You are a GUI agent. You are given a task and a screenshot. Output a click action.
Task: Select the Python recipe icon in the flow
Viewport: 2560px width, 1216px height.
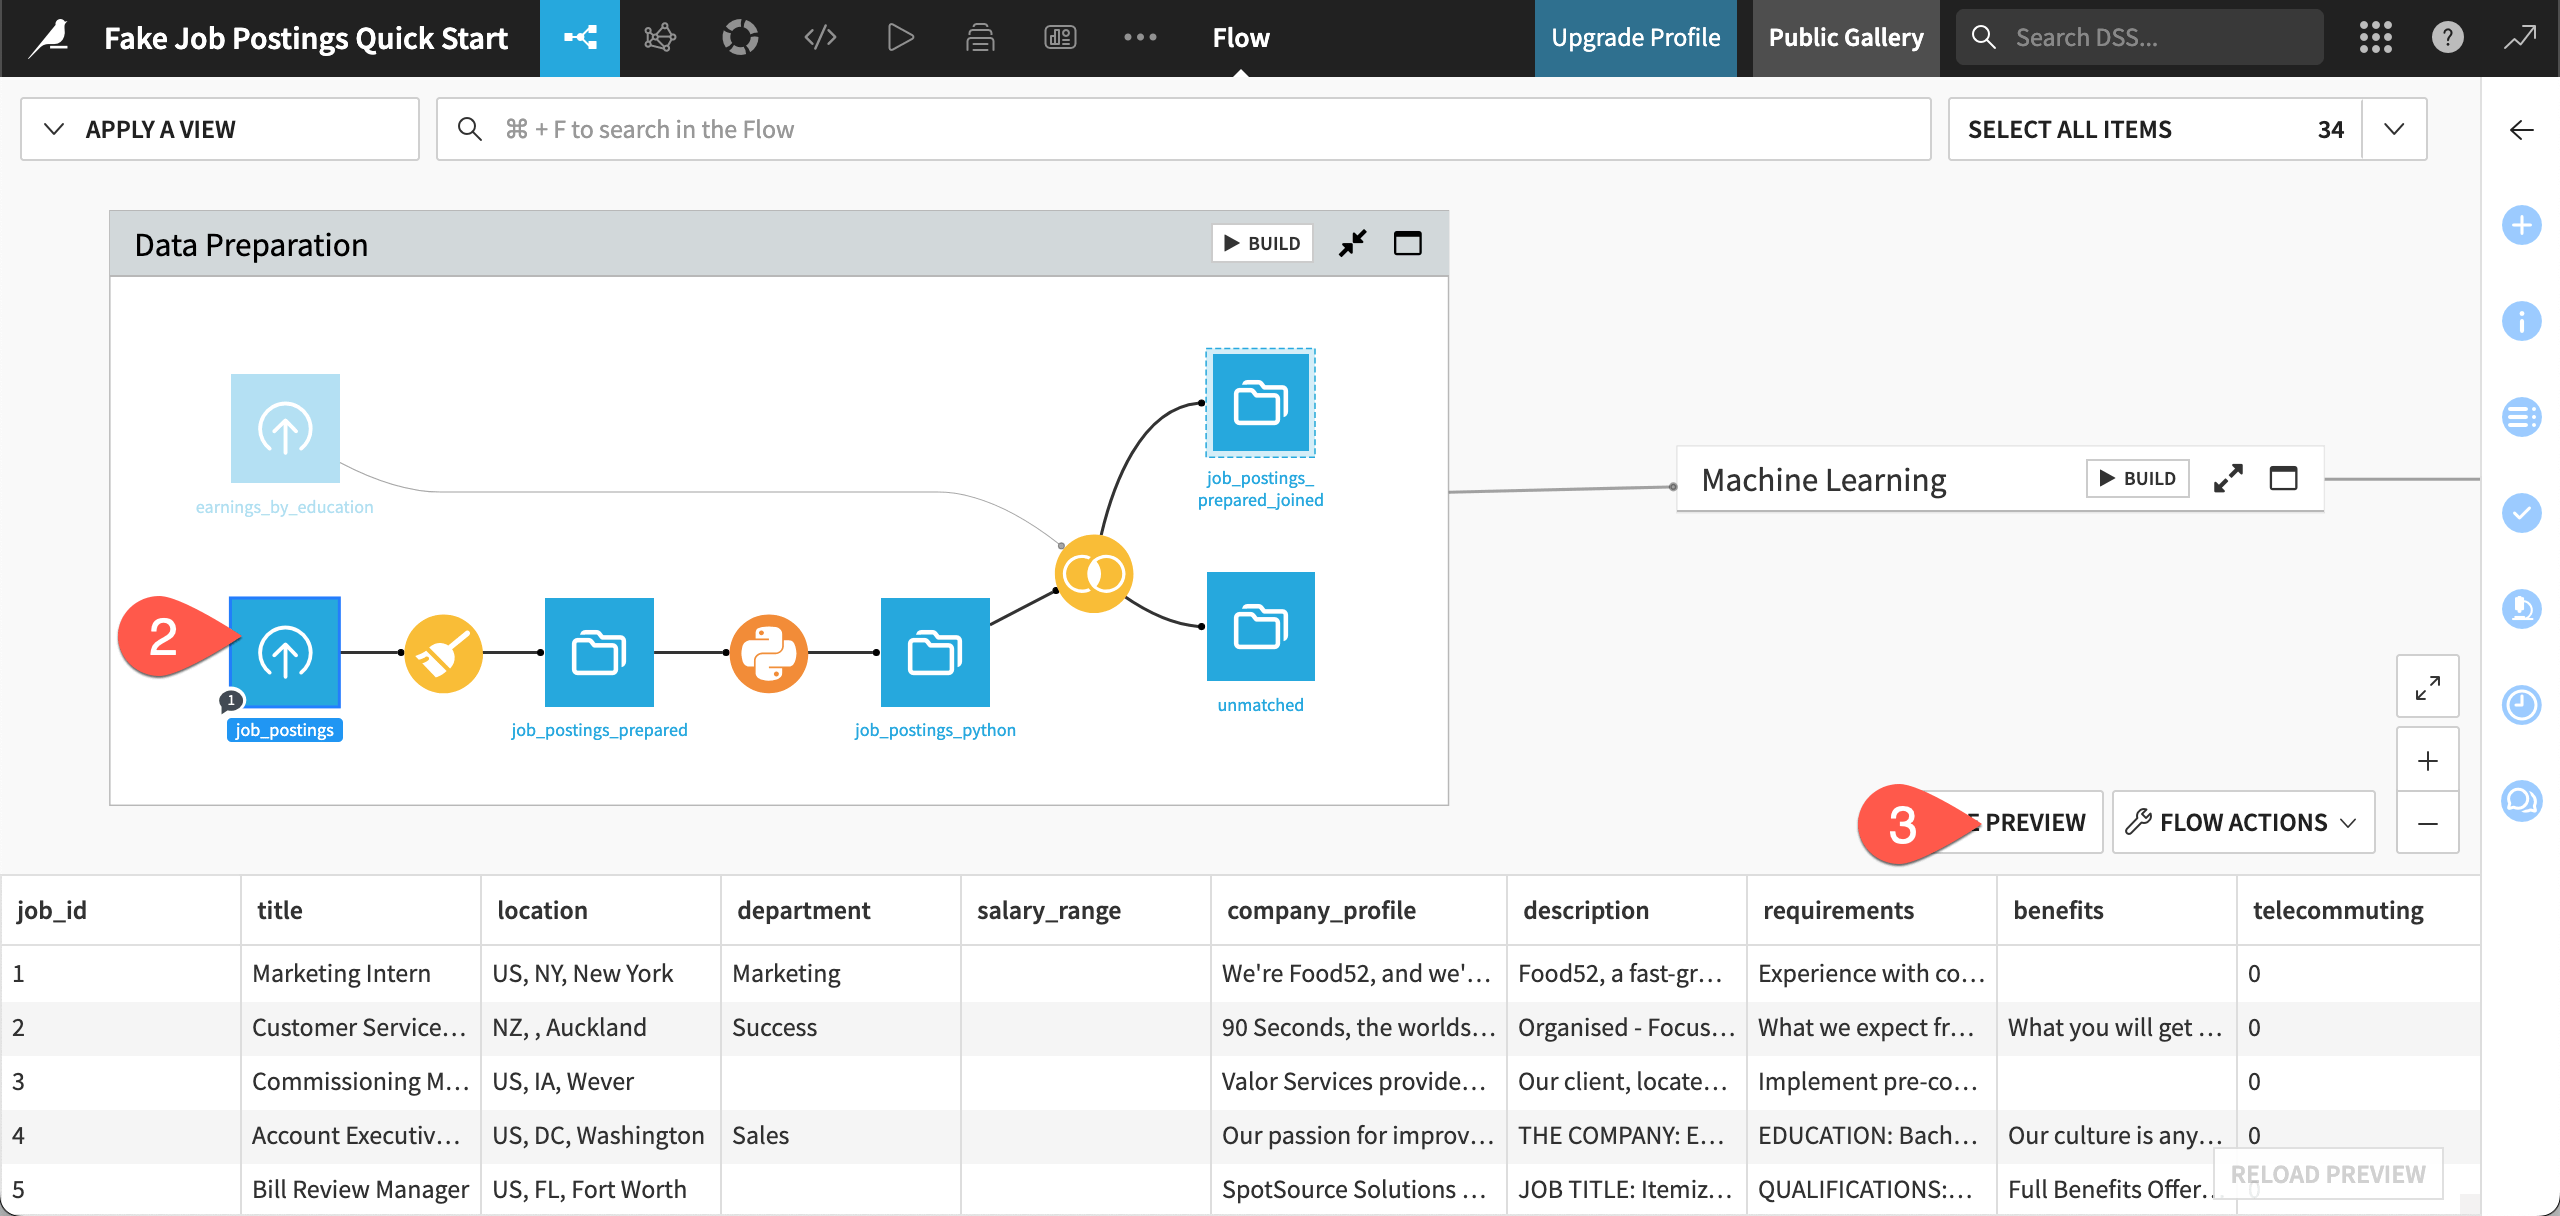(x=768, y=652)
